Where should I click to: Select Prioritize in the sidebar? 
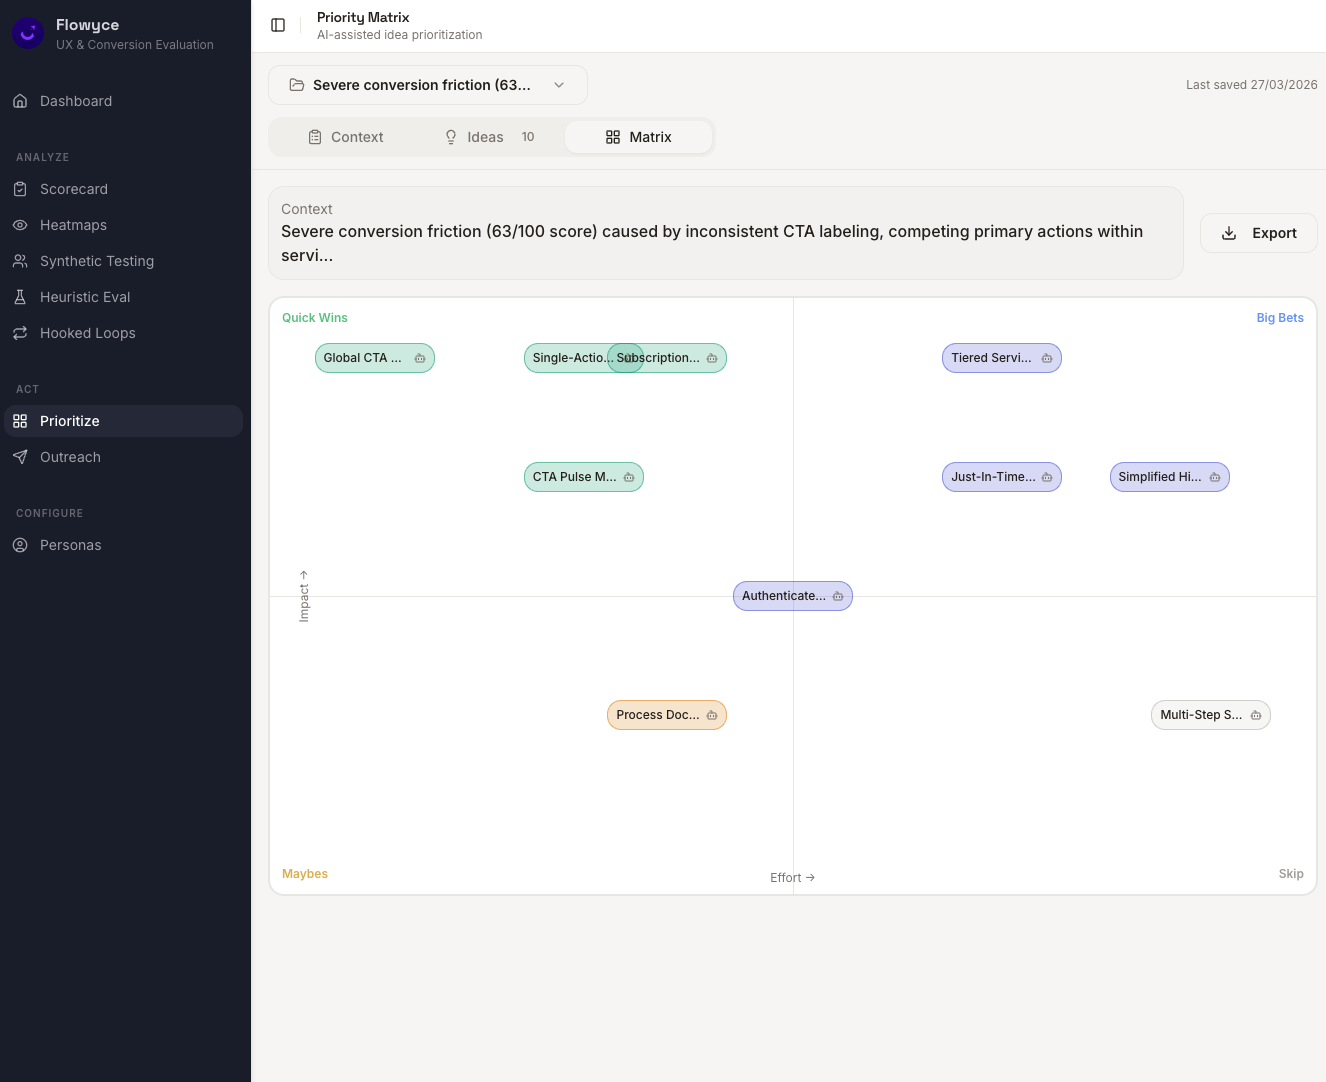tap(124, 421)
